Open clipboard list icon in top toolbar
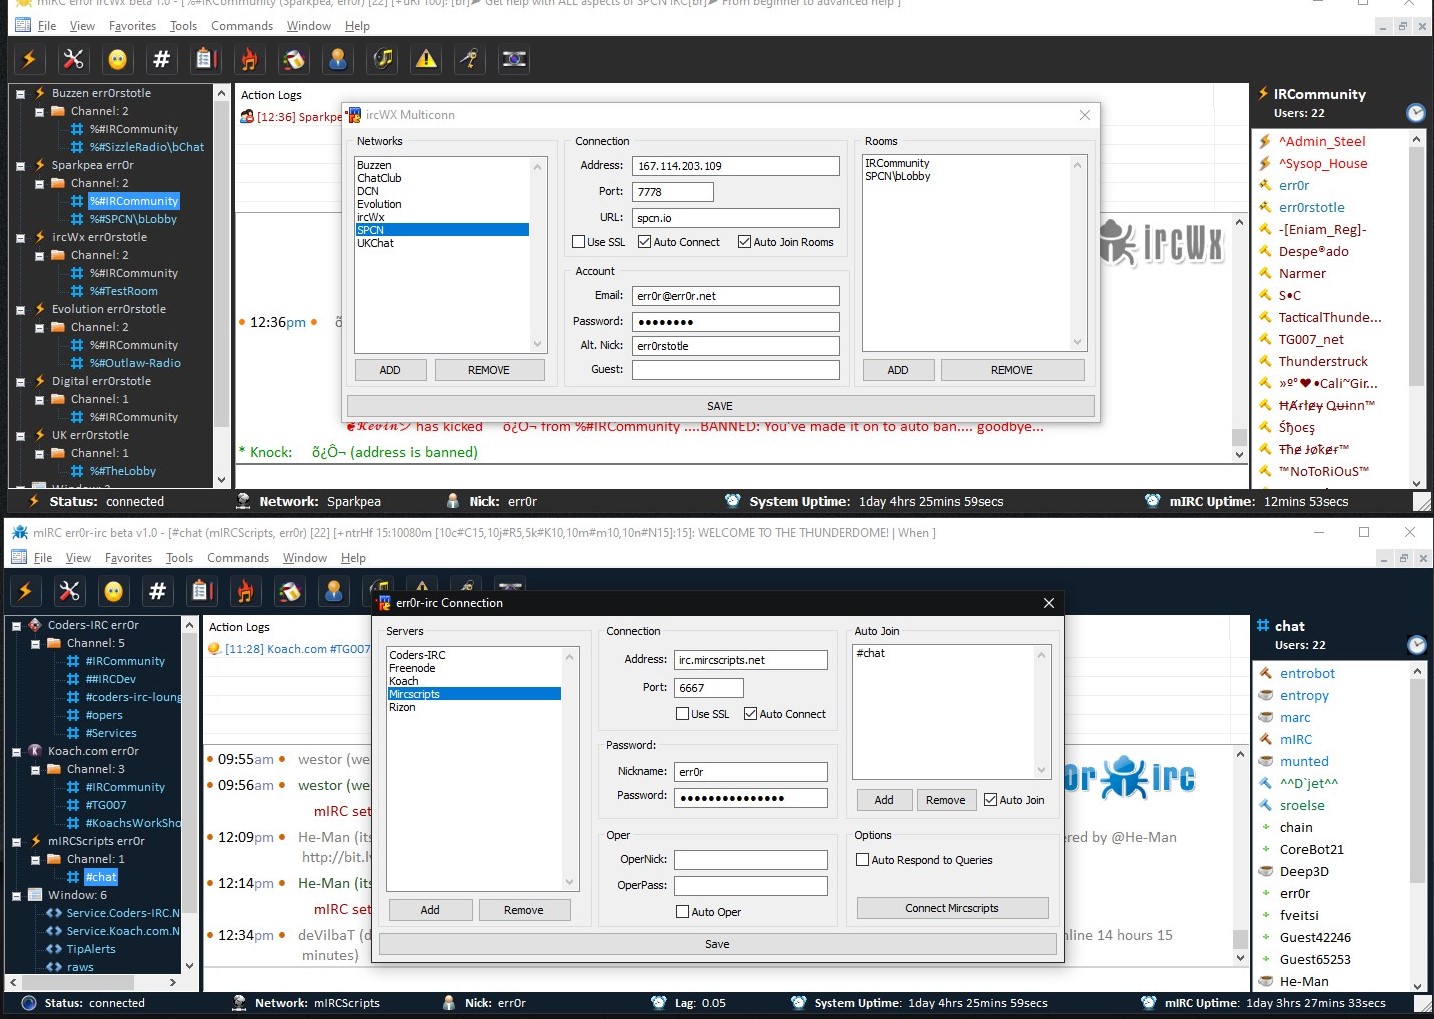The width and height of the screenshot is (1434, 1019). tap(205, 60)
